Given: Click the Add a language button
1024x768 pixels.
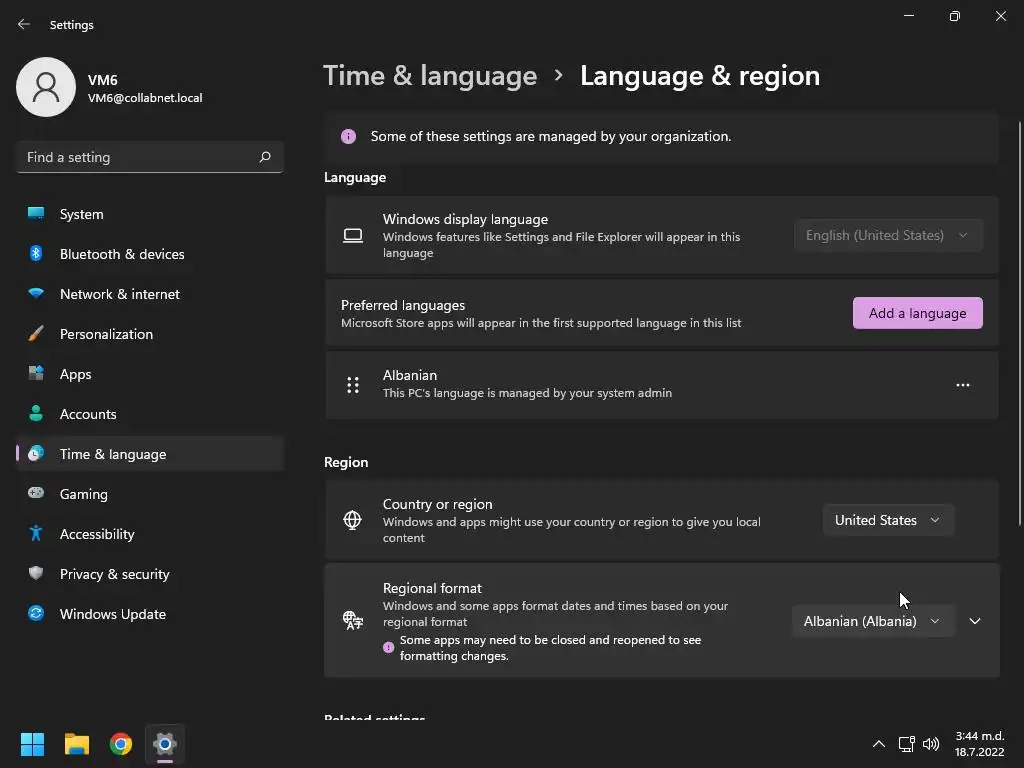Looking at the screenshot, I should [x=917, y=313].
